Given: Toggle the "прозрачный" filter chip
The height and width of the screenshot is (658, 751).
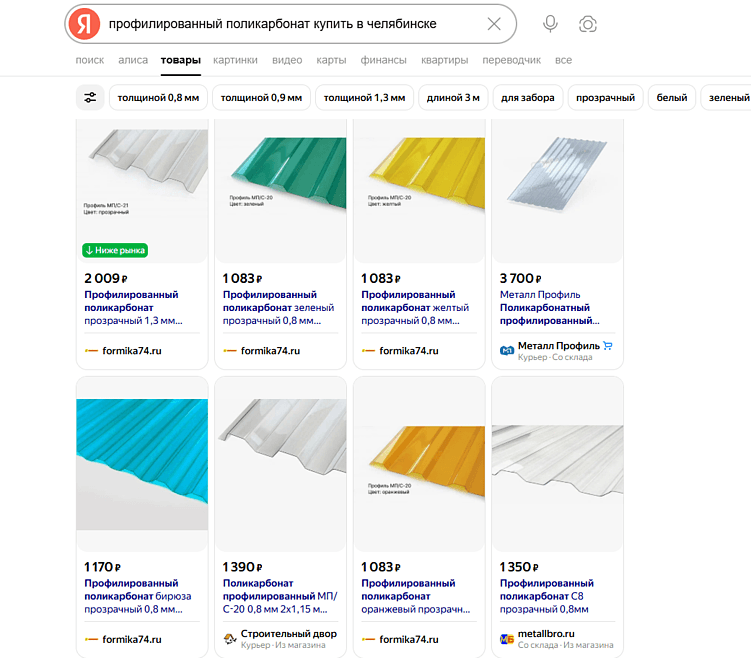Looking at the screenshot, I should pos(606,98).
